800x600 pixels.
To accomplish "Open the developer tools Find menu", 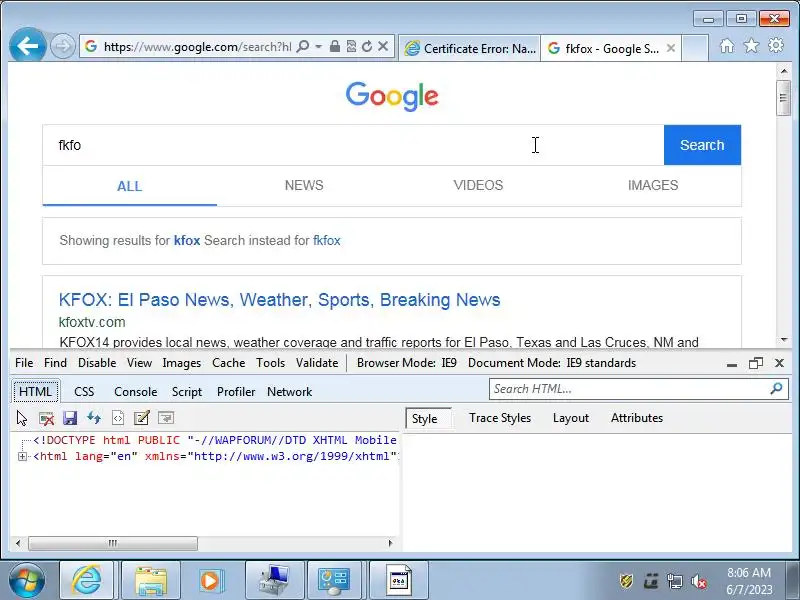I will click(x=55, y=363).
